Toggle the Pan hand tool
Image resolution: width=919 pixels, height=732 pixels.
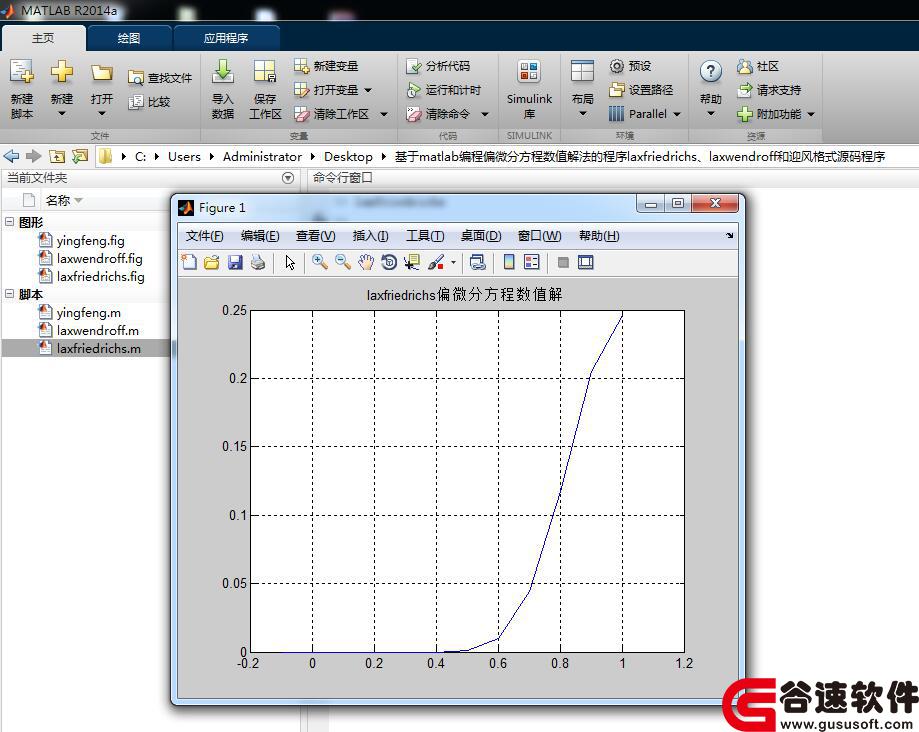366,262
